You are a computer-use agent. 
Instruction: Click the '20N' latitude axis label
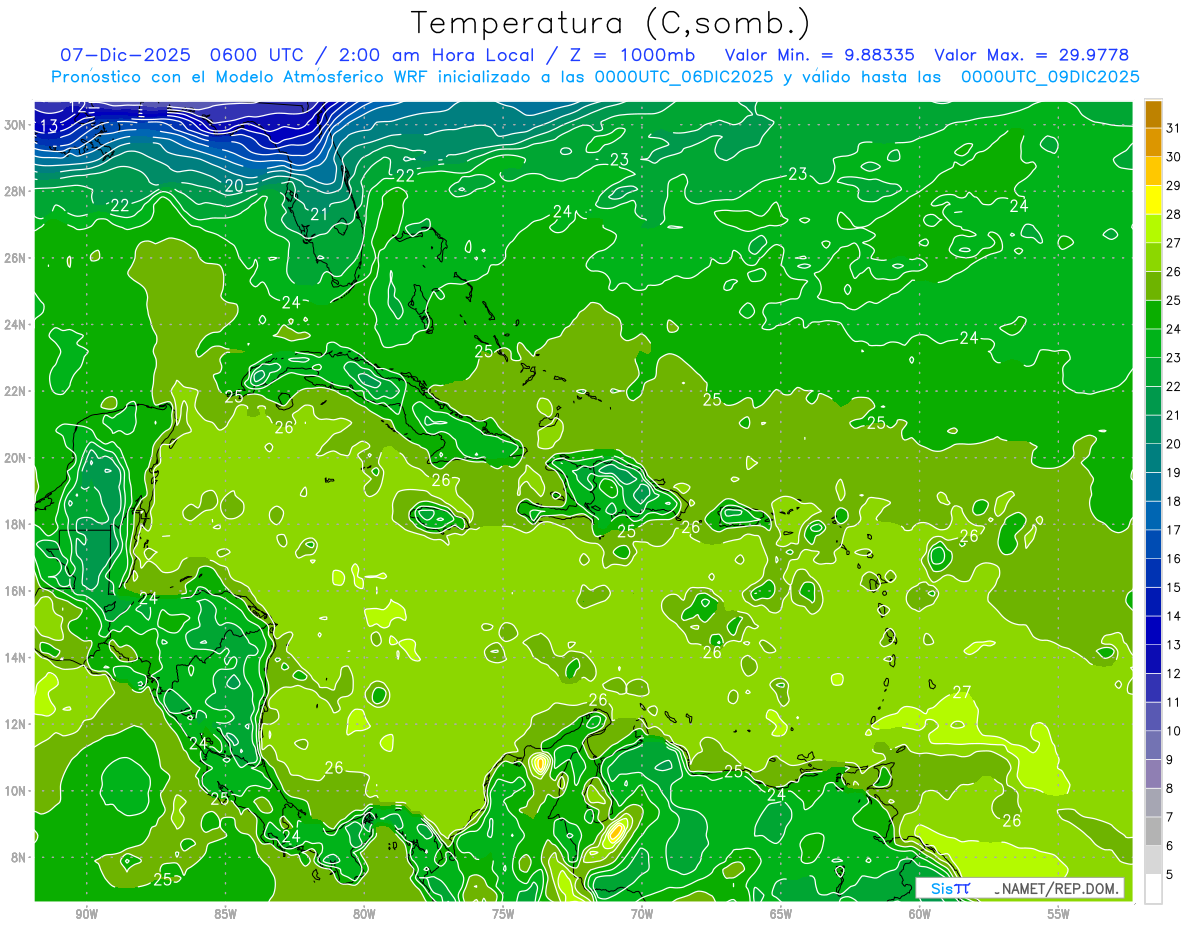click(15, 458)
